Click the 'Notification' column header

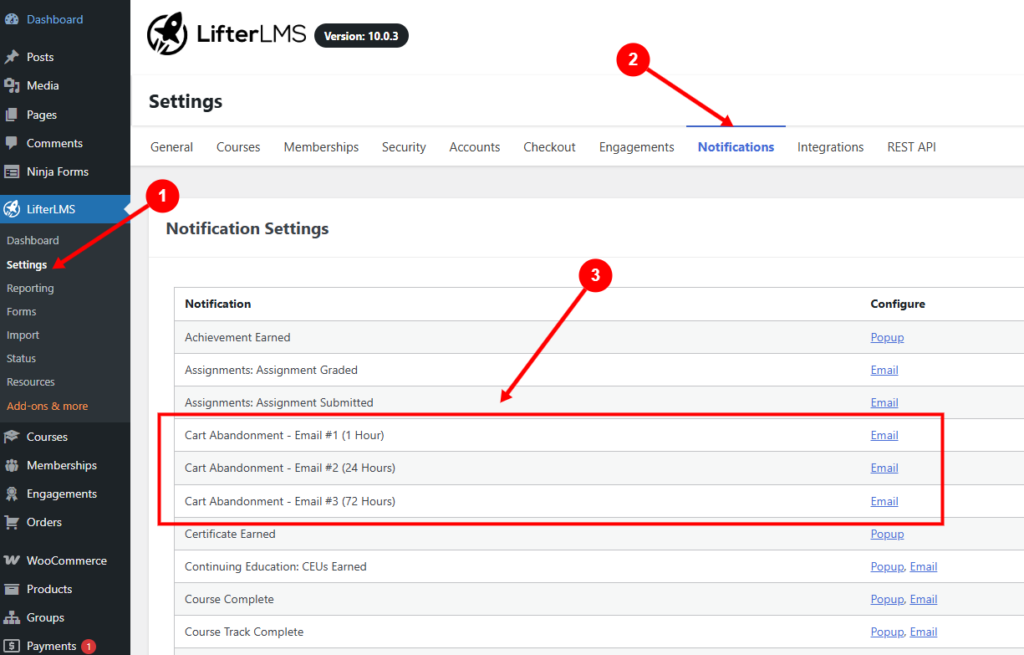coord(217,304)
